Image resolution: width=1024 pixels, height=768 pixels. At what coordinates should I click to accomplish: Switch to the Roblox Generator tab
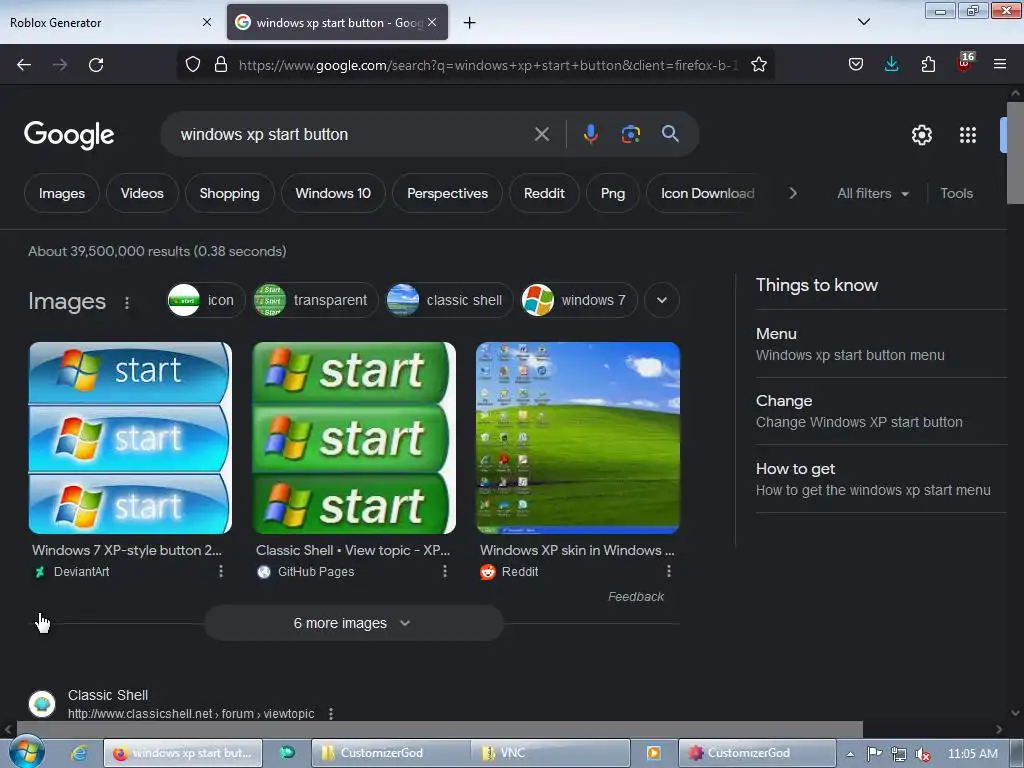(110, 22)
